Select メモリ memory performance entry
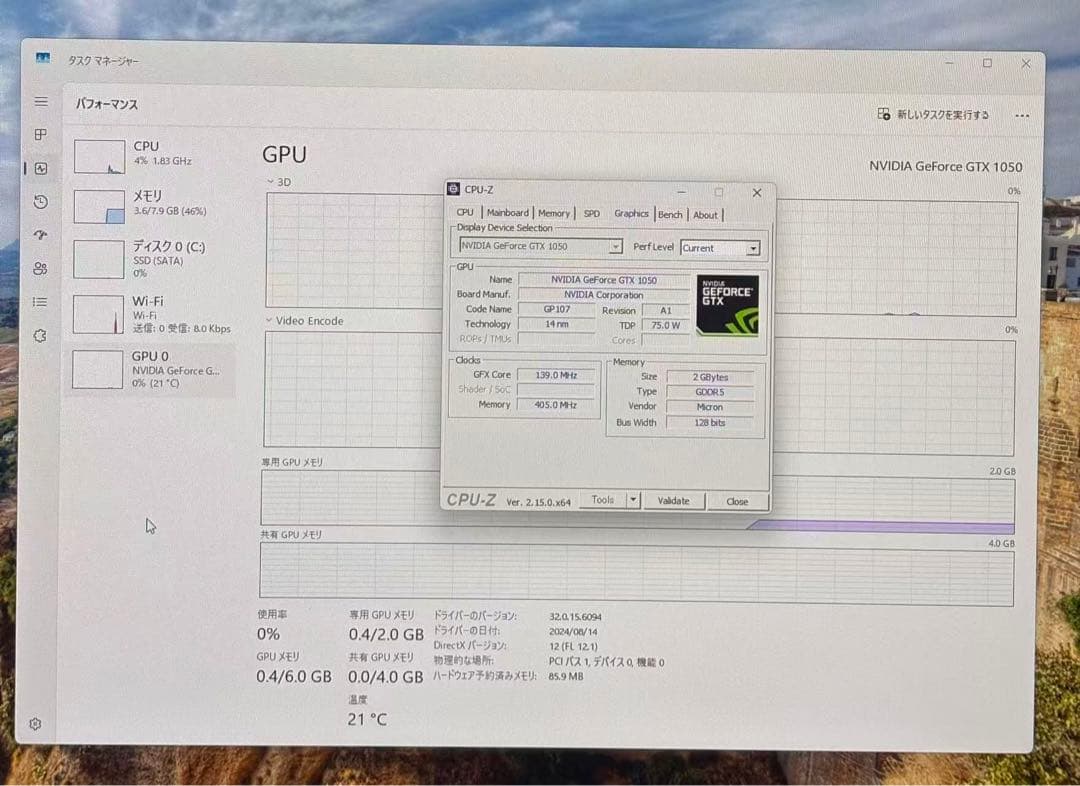Viewport: 1080px width, 786px height. 153,205
